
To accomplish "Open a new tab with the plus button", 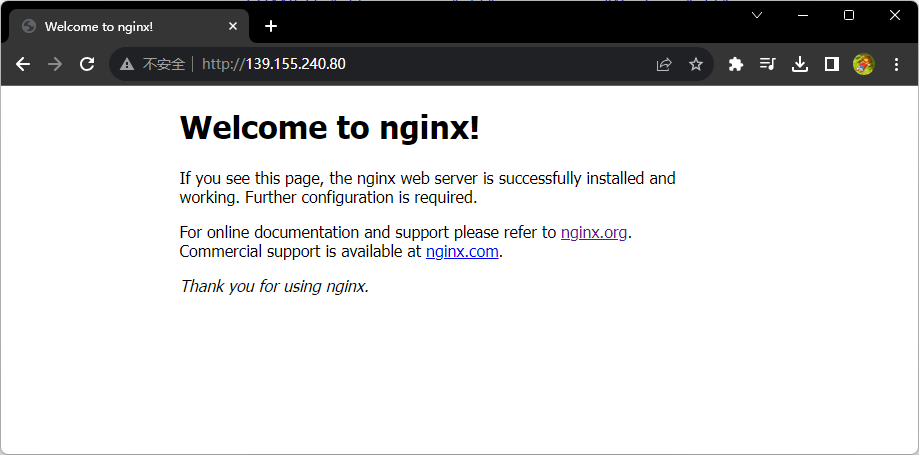I will [270, 26].
